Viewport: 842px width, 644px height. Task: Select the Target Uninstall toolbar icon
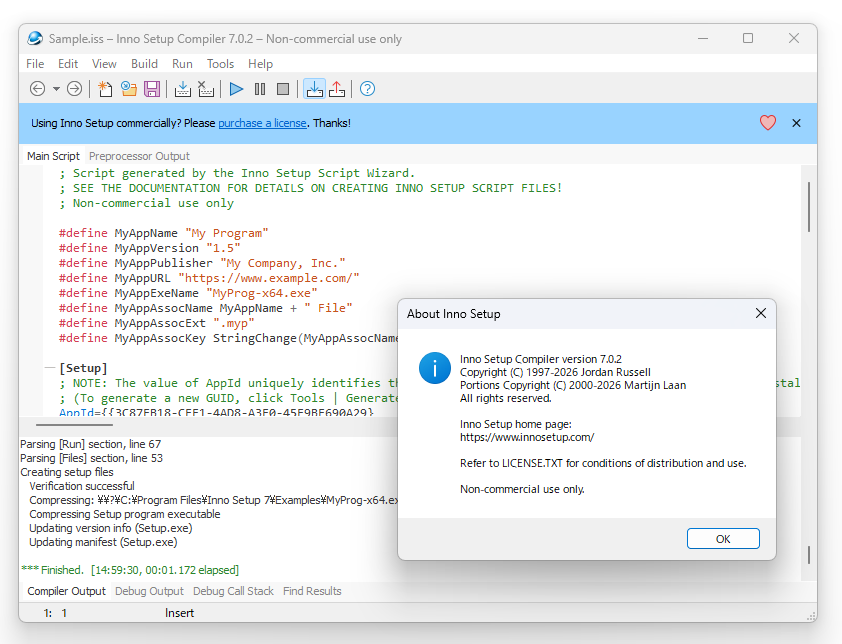point(337,89)
